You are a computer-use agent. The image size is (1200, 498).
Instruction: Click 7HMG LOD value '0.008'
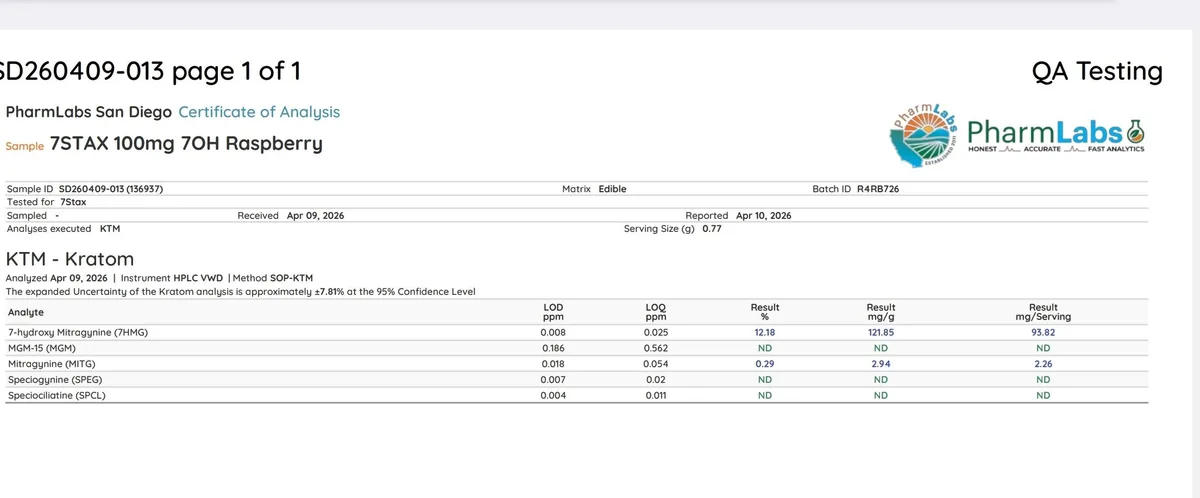tap(553, 332)
